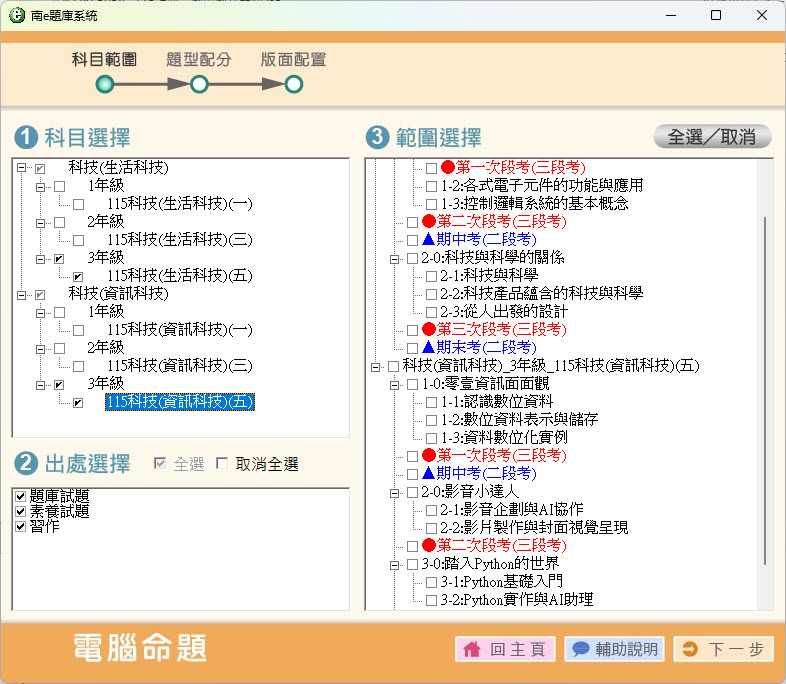The image size is (786, 684).
Task: Collapse the 科技(生活科技) subject tree node
Action: pos(21,168)
